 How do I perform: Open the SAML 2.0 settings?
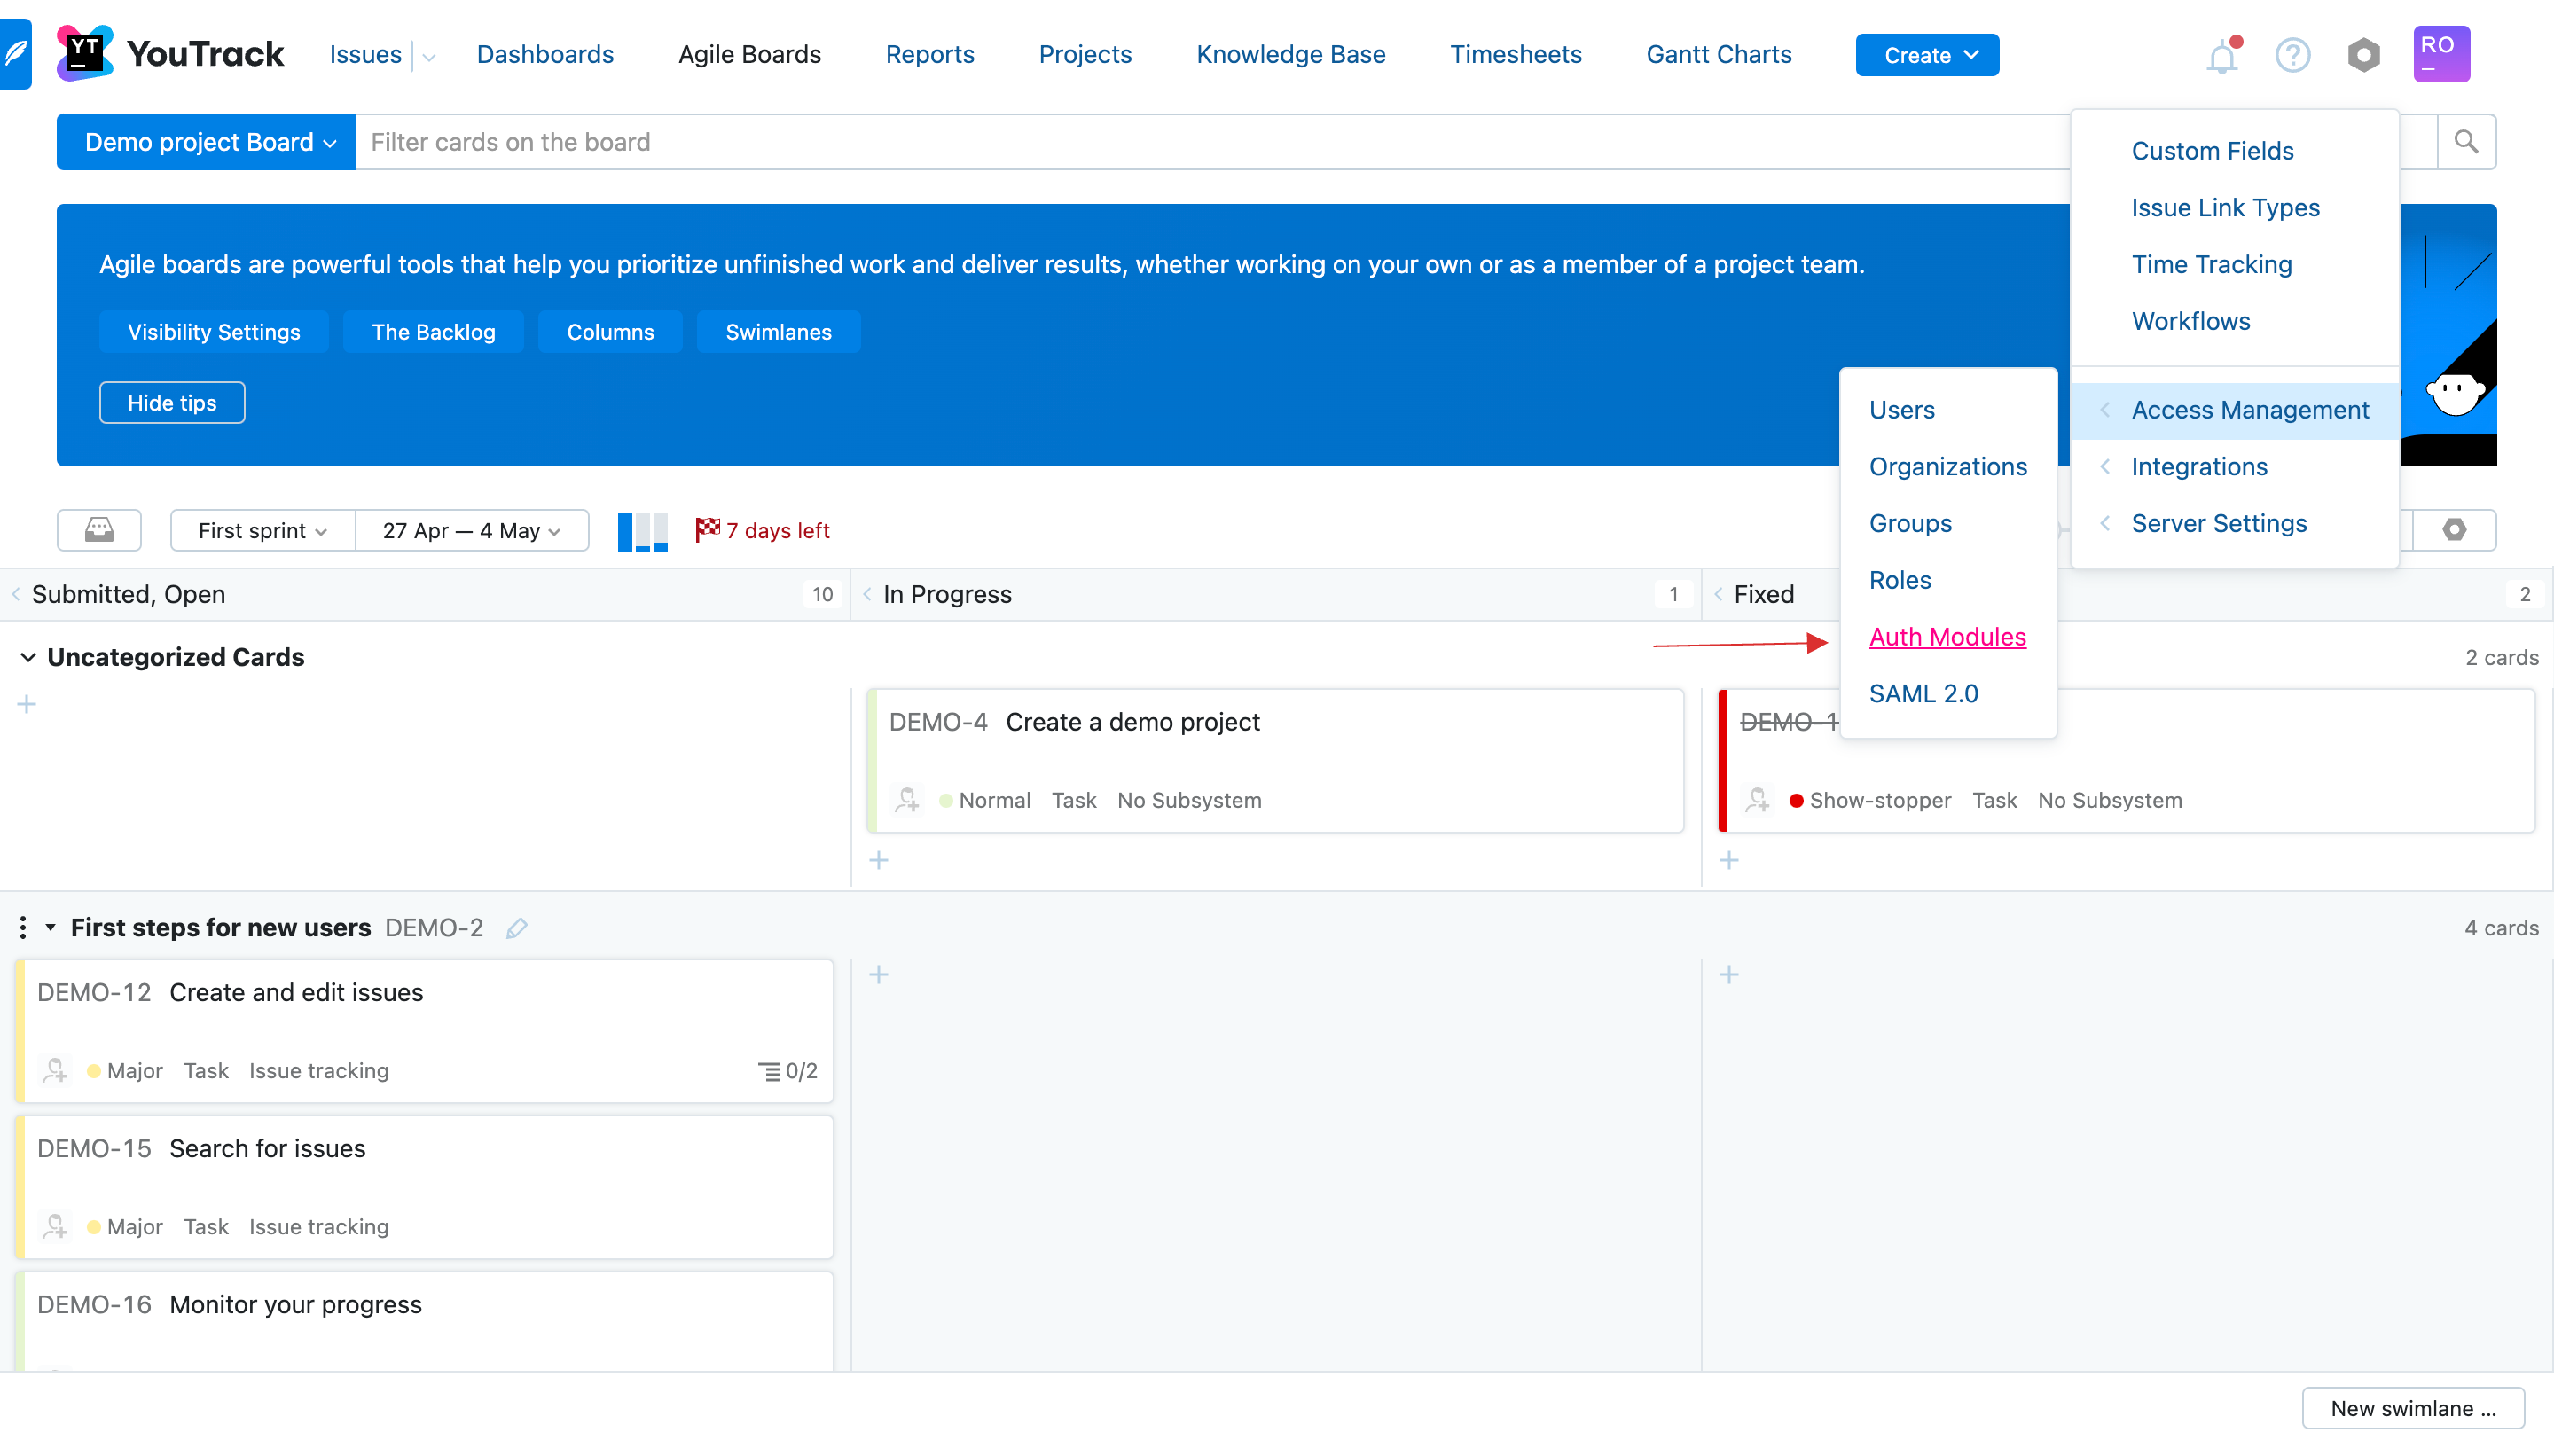[1923, 693]
